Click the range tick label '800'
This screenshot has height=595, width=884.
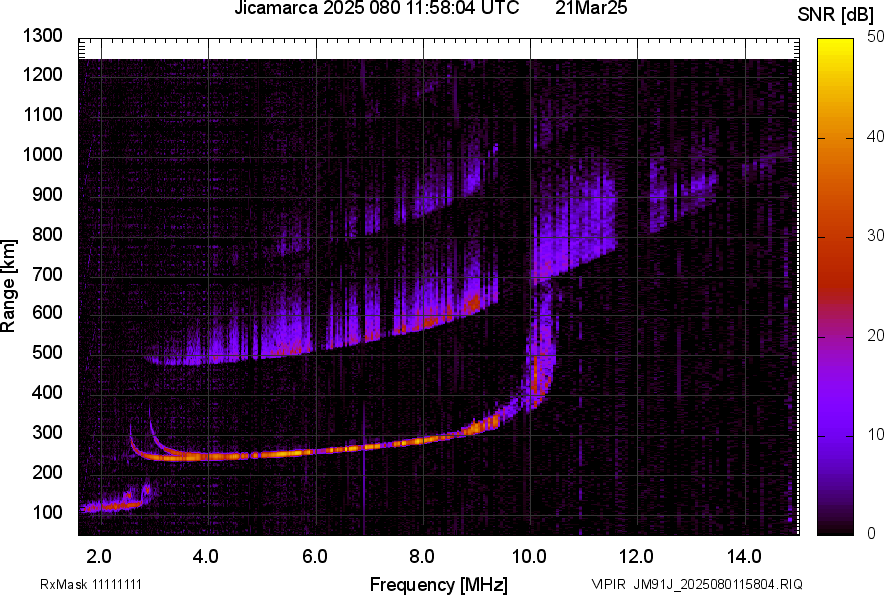coord(47,234)
